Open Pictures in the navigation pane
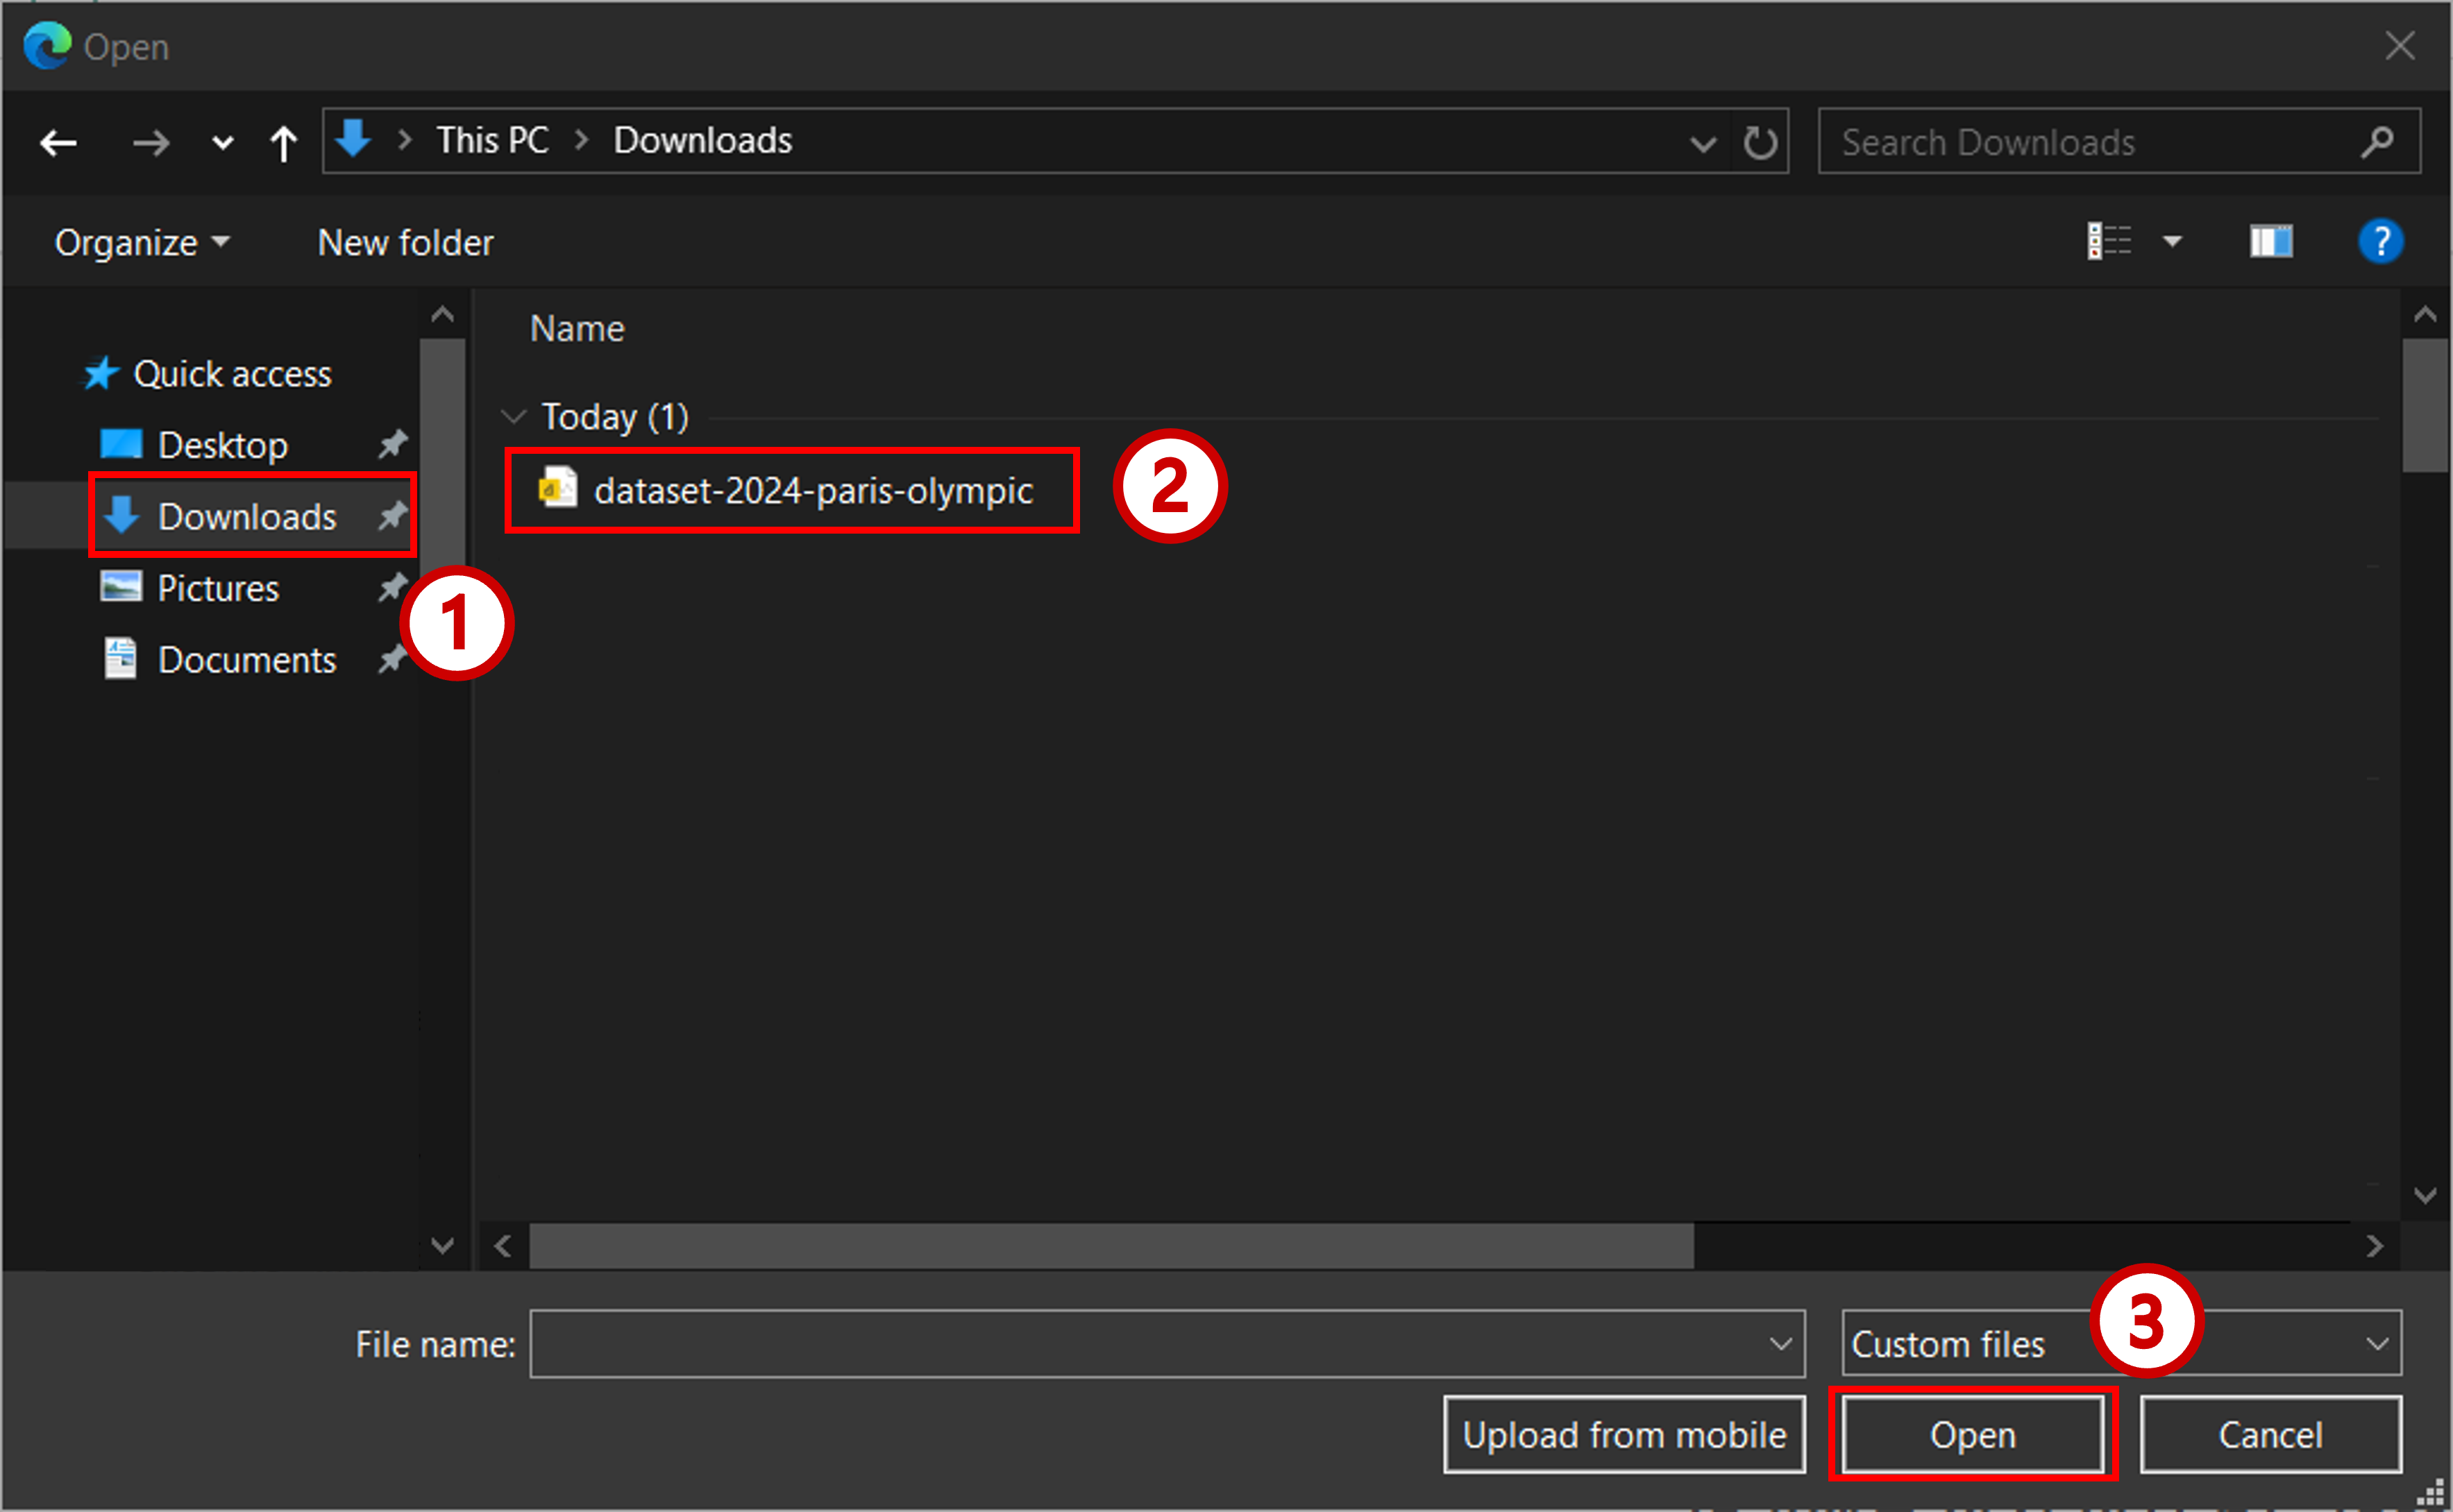The image size is (2453, 1512). [218, 588]
